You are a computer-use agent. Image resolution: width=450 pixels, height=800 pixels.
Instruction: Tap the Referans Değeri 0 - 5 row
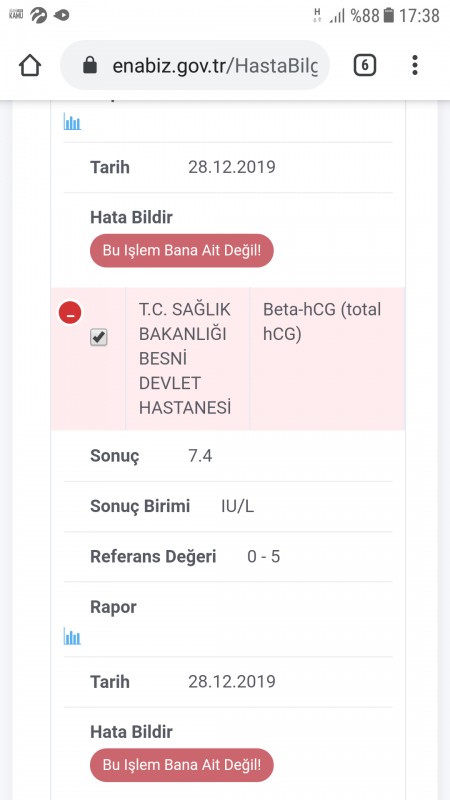point(228,557)
